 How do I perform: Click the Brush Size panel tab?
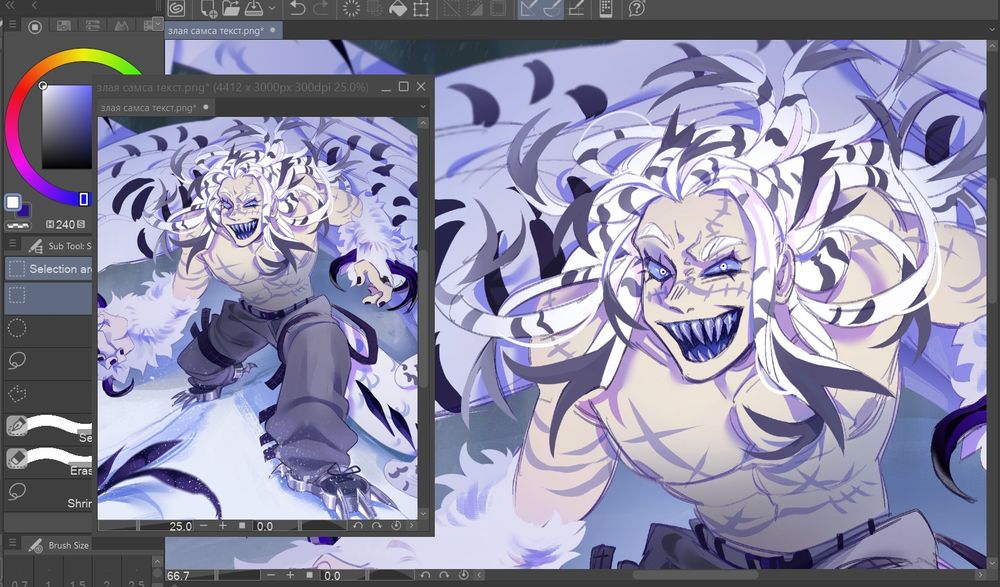59,545
